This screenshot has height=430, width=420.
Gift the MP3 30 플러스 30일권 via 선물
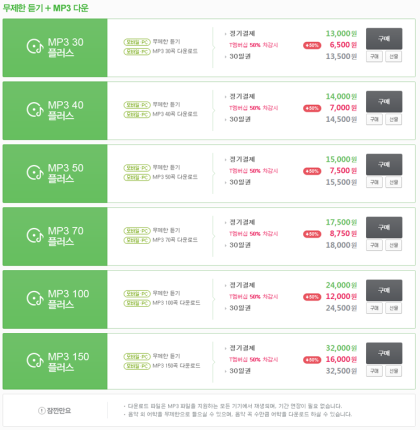(x=394, y=56)
